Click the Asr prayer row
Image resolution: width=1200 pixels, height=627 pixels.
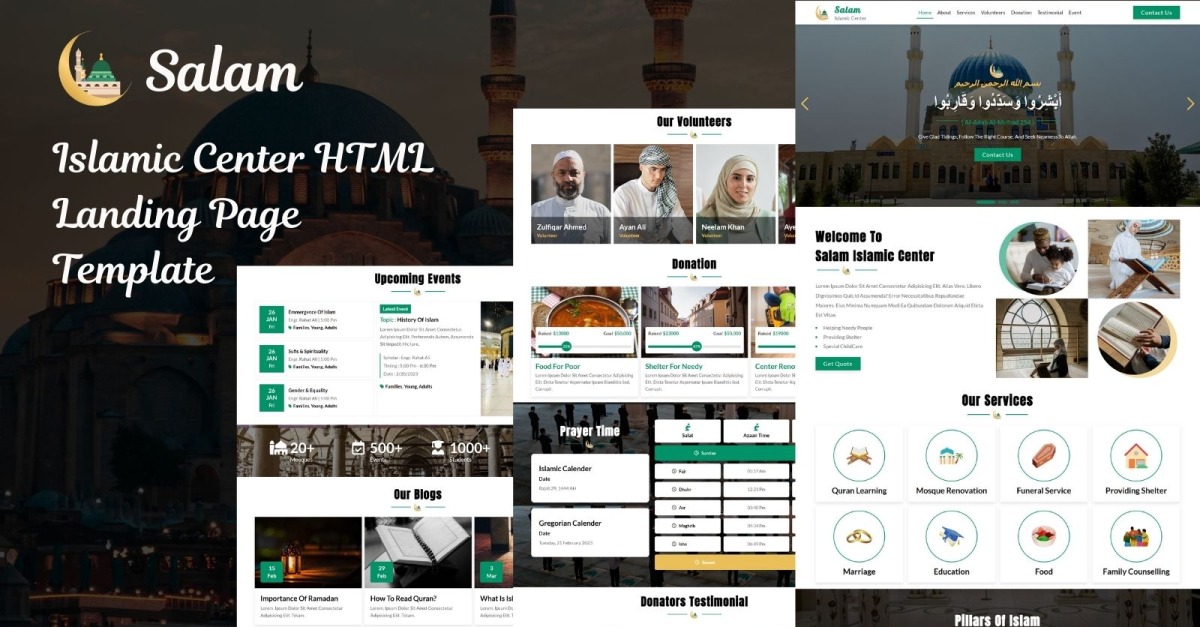[725, 507]
